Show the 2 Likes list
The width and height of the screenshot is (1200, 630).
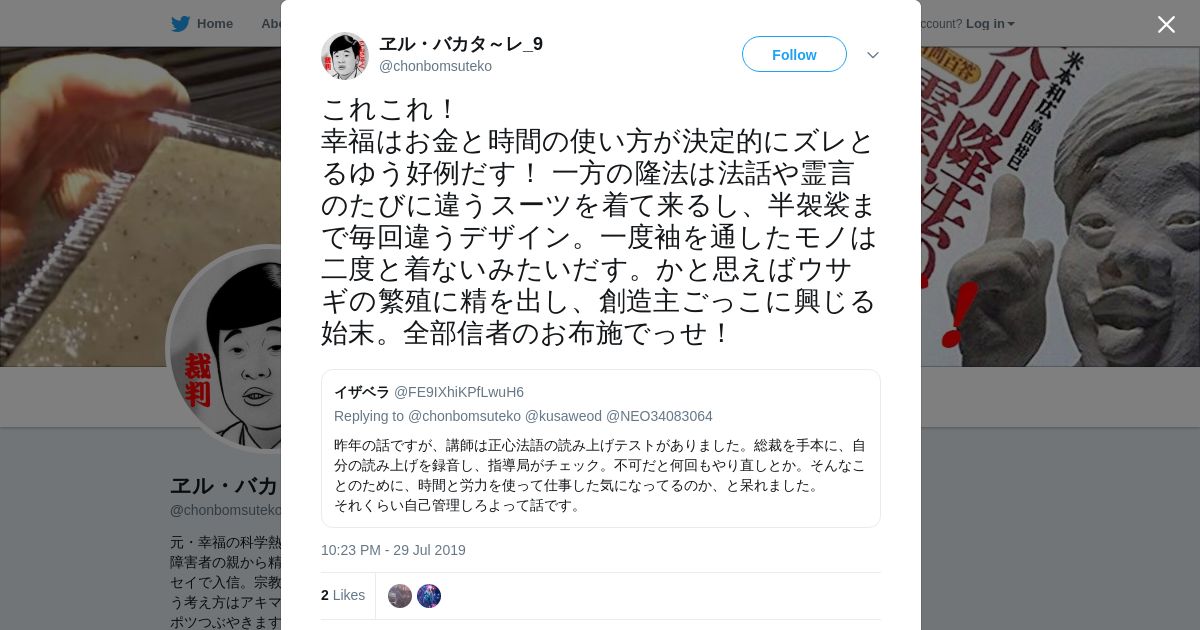343,595
